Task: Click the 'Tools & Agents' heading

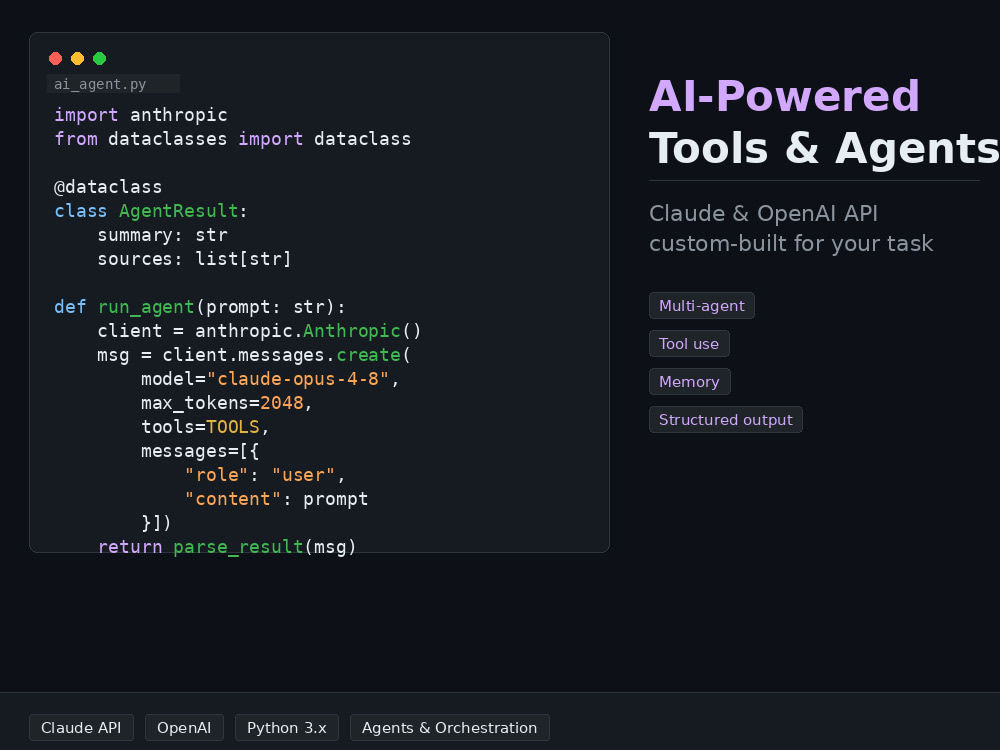Action: [825, 148]
